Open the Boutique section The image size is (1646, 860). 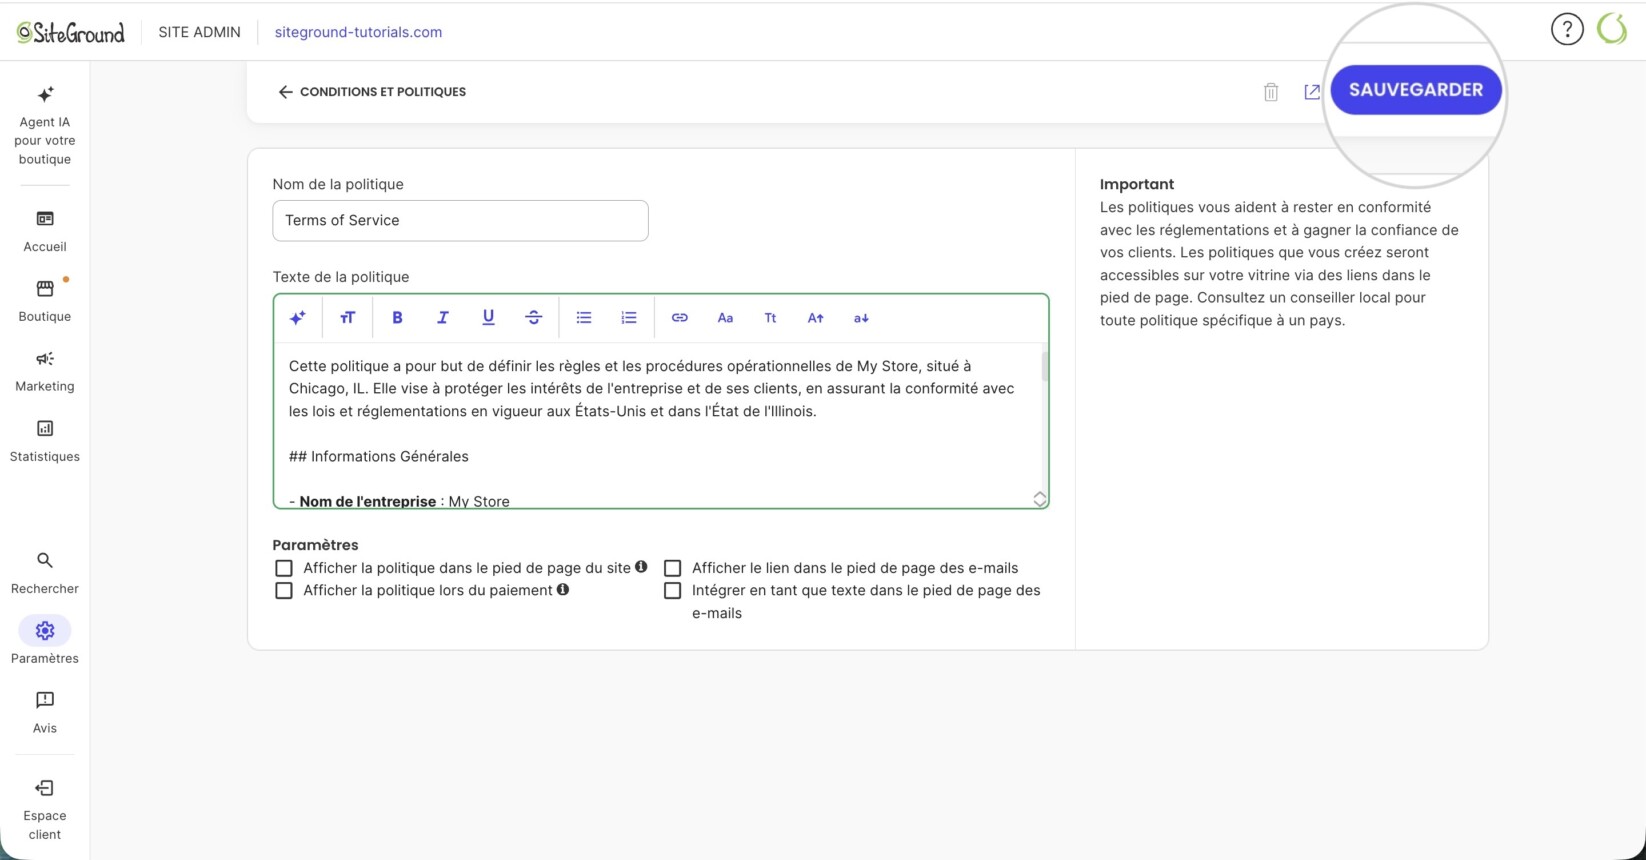pyautogui.click(x=45, y=301)
